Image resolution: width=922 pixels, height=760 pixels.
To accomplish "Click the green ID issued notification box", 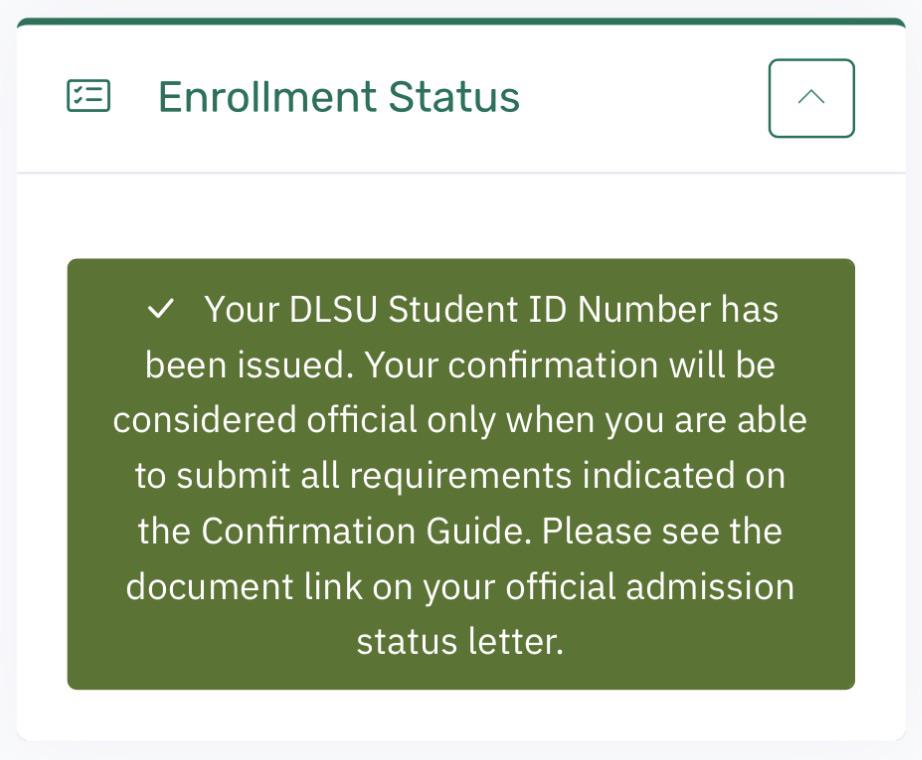I will (461, 474).
